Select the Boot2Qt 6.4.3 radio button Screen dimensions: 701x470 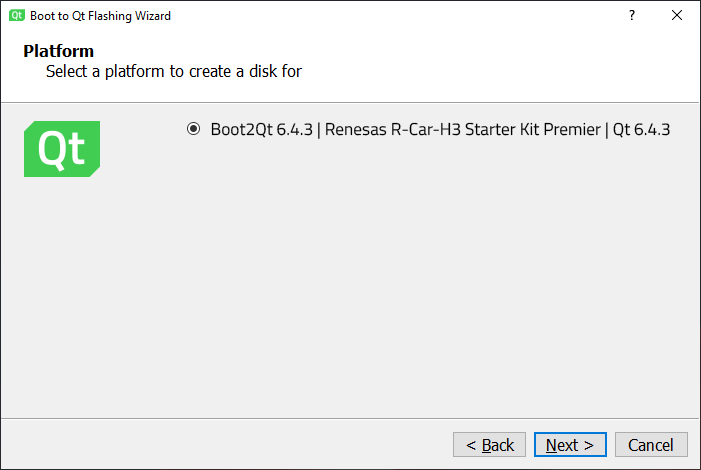click(x=193, y=129)
